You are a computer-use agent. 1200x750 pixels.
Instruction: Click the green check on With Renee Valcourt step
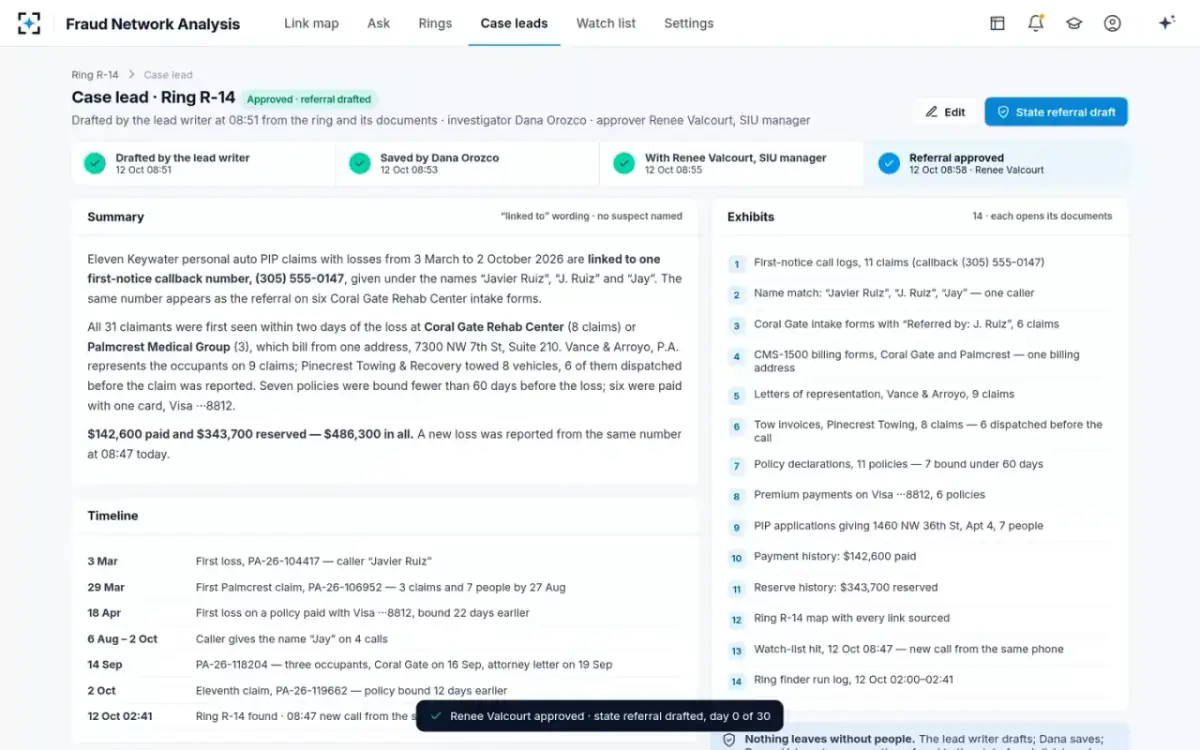624,163
